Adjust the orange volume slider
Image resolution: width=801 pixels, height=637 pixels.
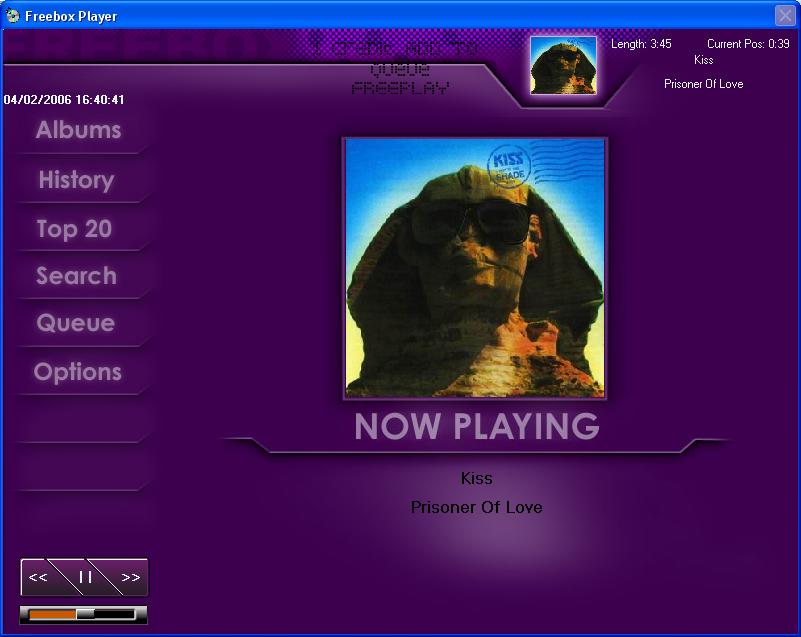point(83,615)
